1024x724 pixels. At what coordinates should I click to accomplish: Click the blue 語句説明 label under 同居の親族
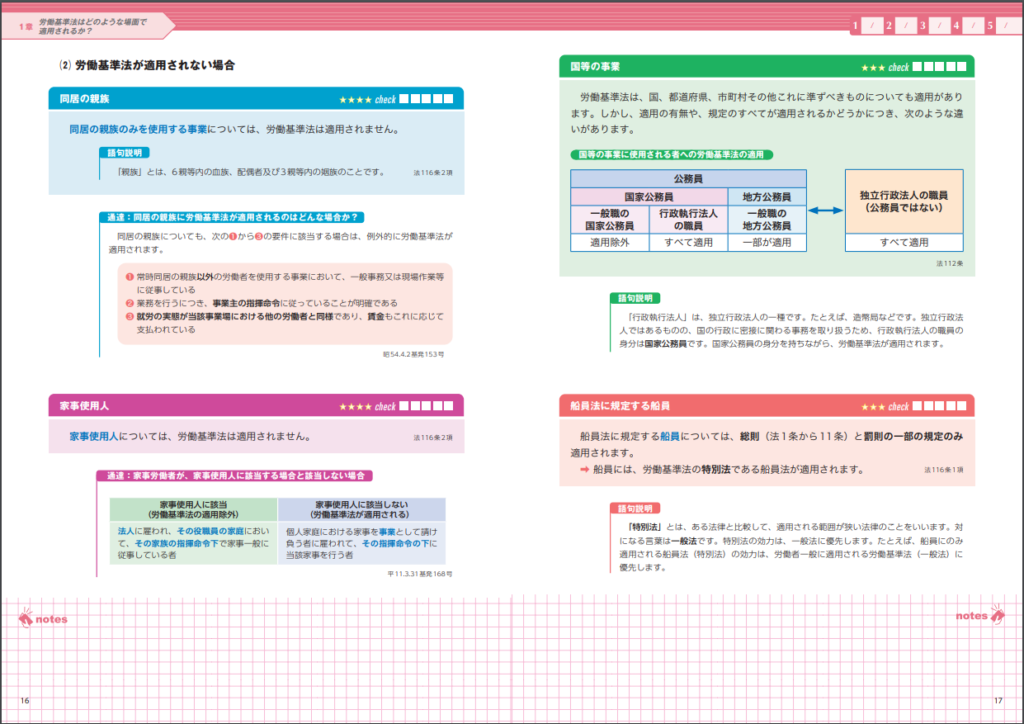[x=124, y=153]
